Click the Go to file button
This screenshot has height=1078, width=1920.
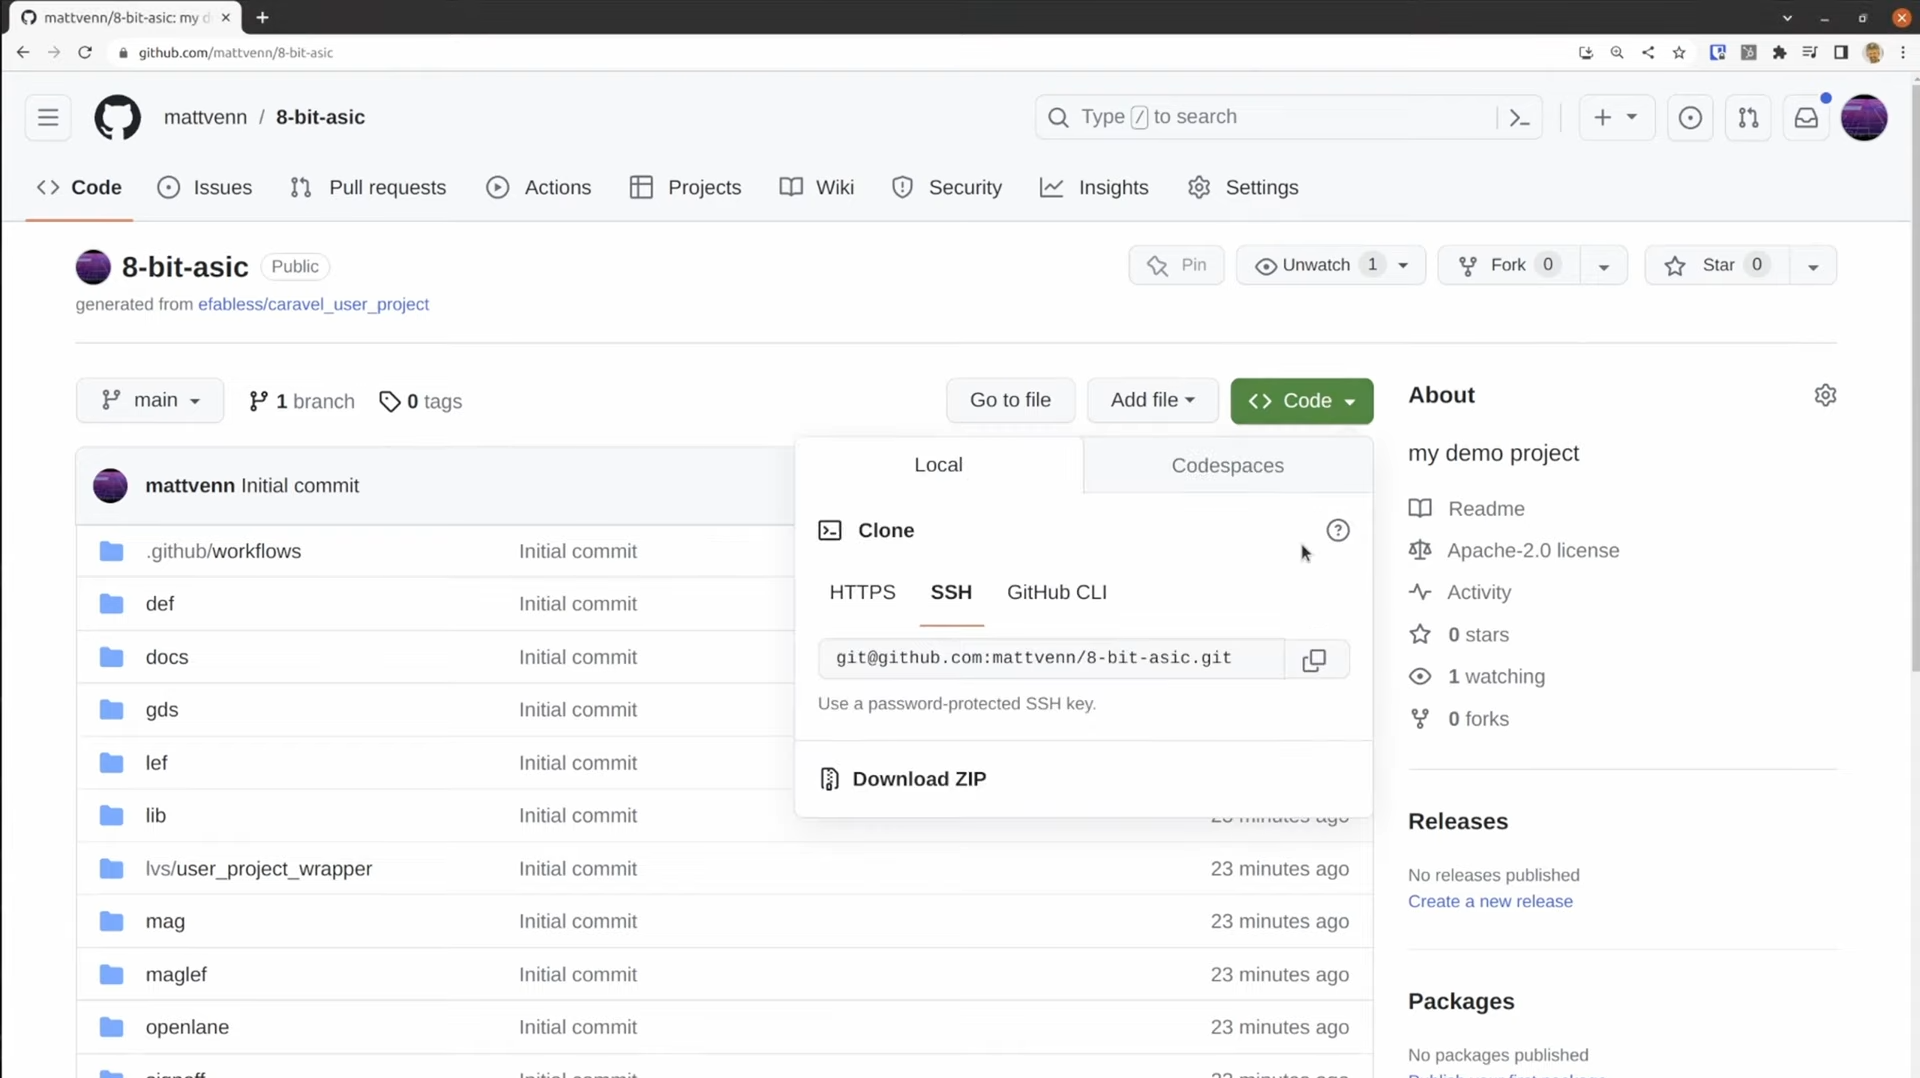click(x=1010, y=400)
